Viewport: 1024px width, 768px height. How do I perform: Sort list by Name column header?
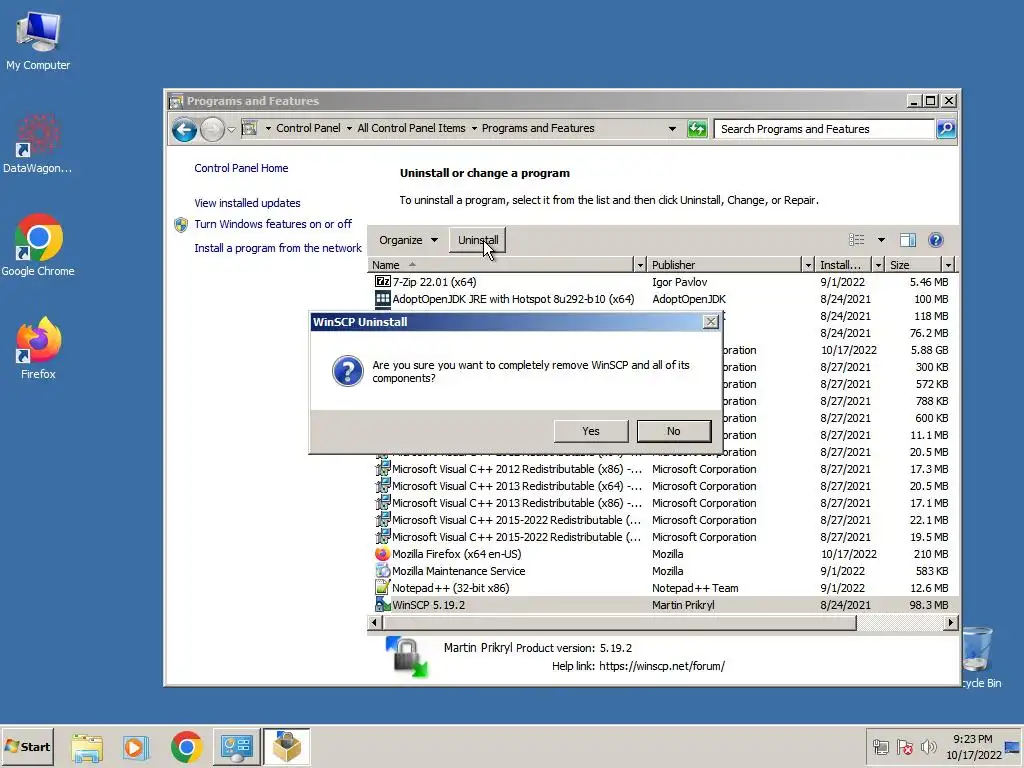click(501, 264)
